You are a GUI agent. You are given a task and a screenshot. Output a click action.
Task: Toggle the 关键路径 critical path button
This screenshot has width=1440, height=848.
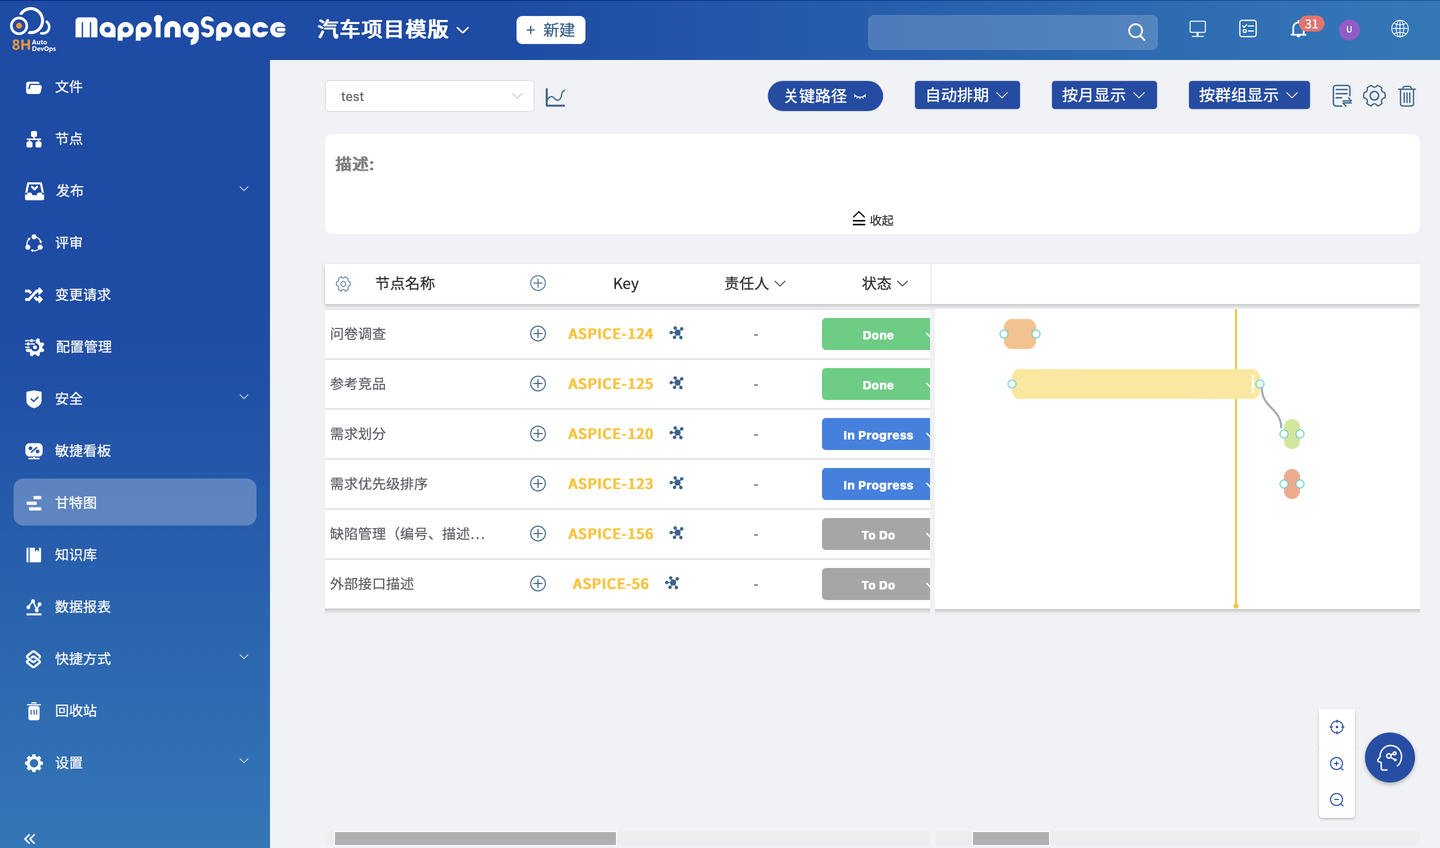click(825, 96)
